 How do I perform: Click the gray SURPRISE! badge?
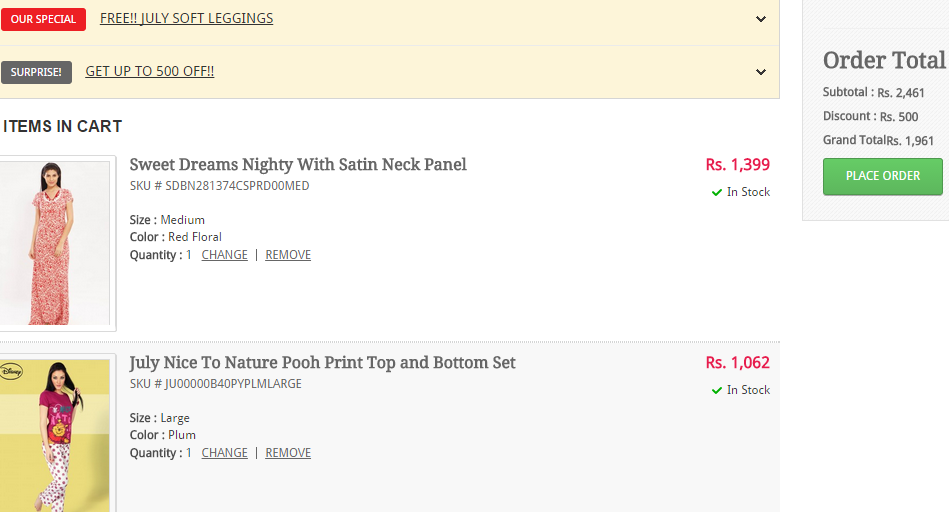(36, 72)
